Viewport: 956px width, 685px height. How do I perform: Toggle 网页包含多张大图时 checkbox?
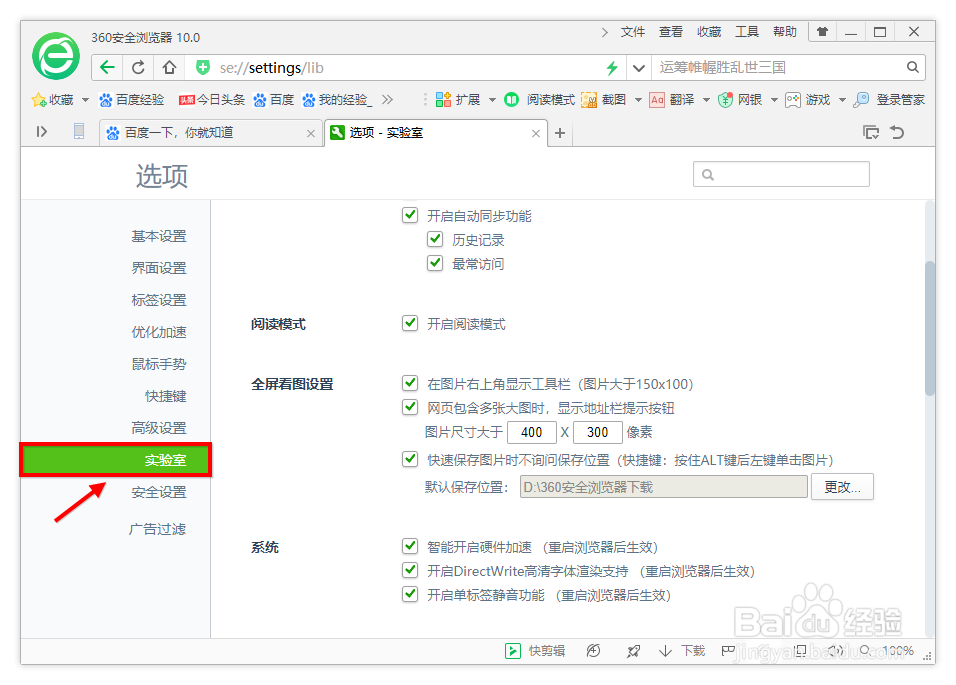click(x=410, y=407)
